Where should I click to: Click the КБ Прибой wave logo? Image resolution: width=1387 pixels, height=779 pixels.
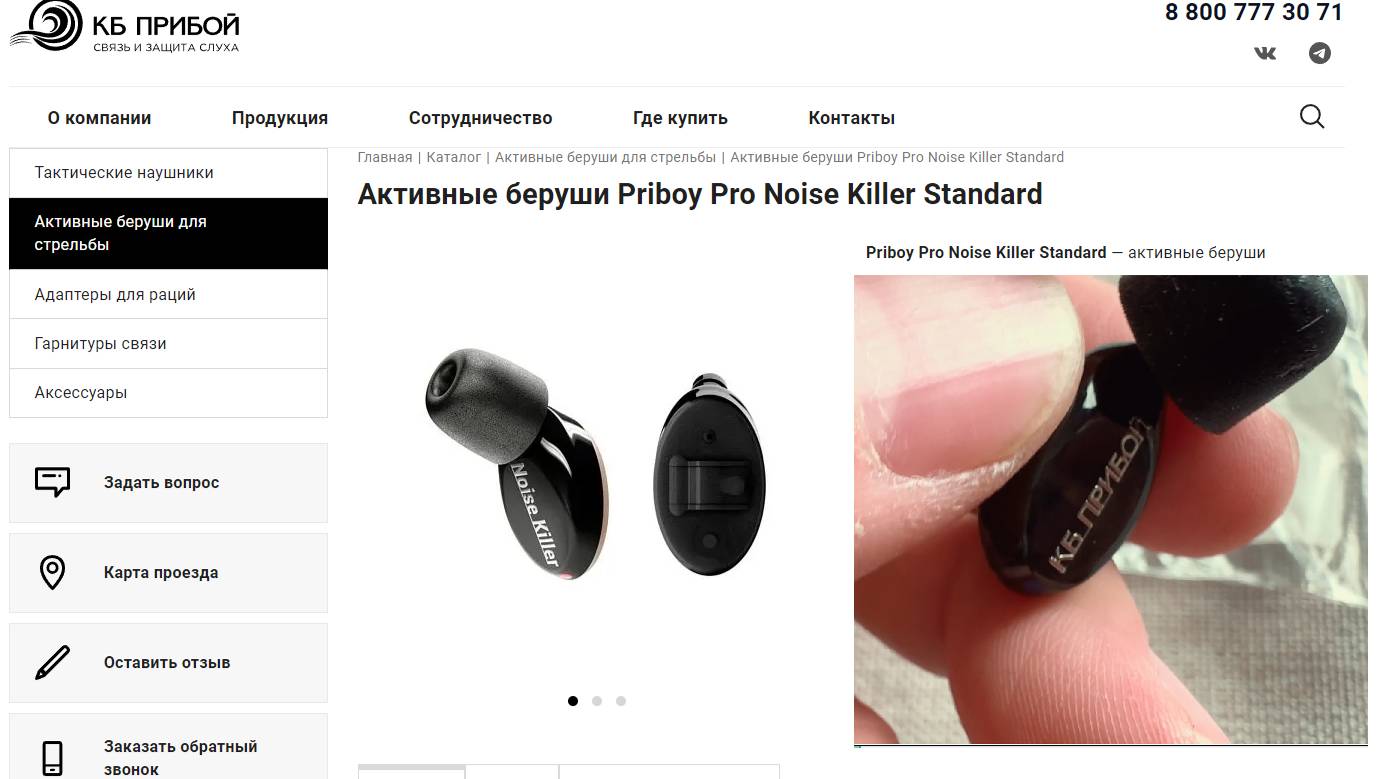pyautogui.click(x=46, y=26)
